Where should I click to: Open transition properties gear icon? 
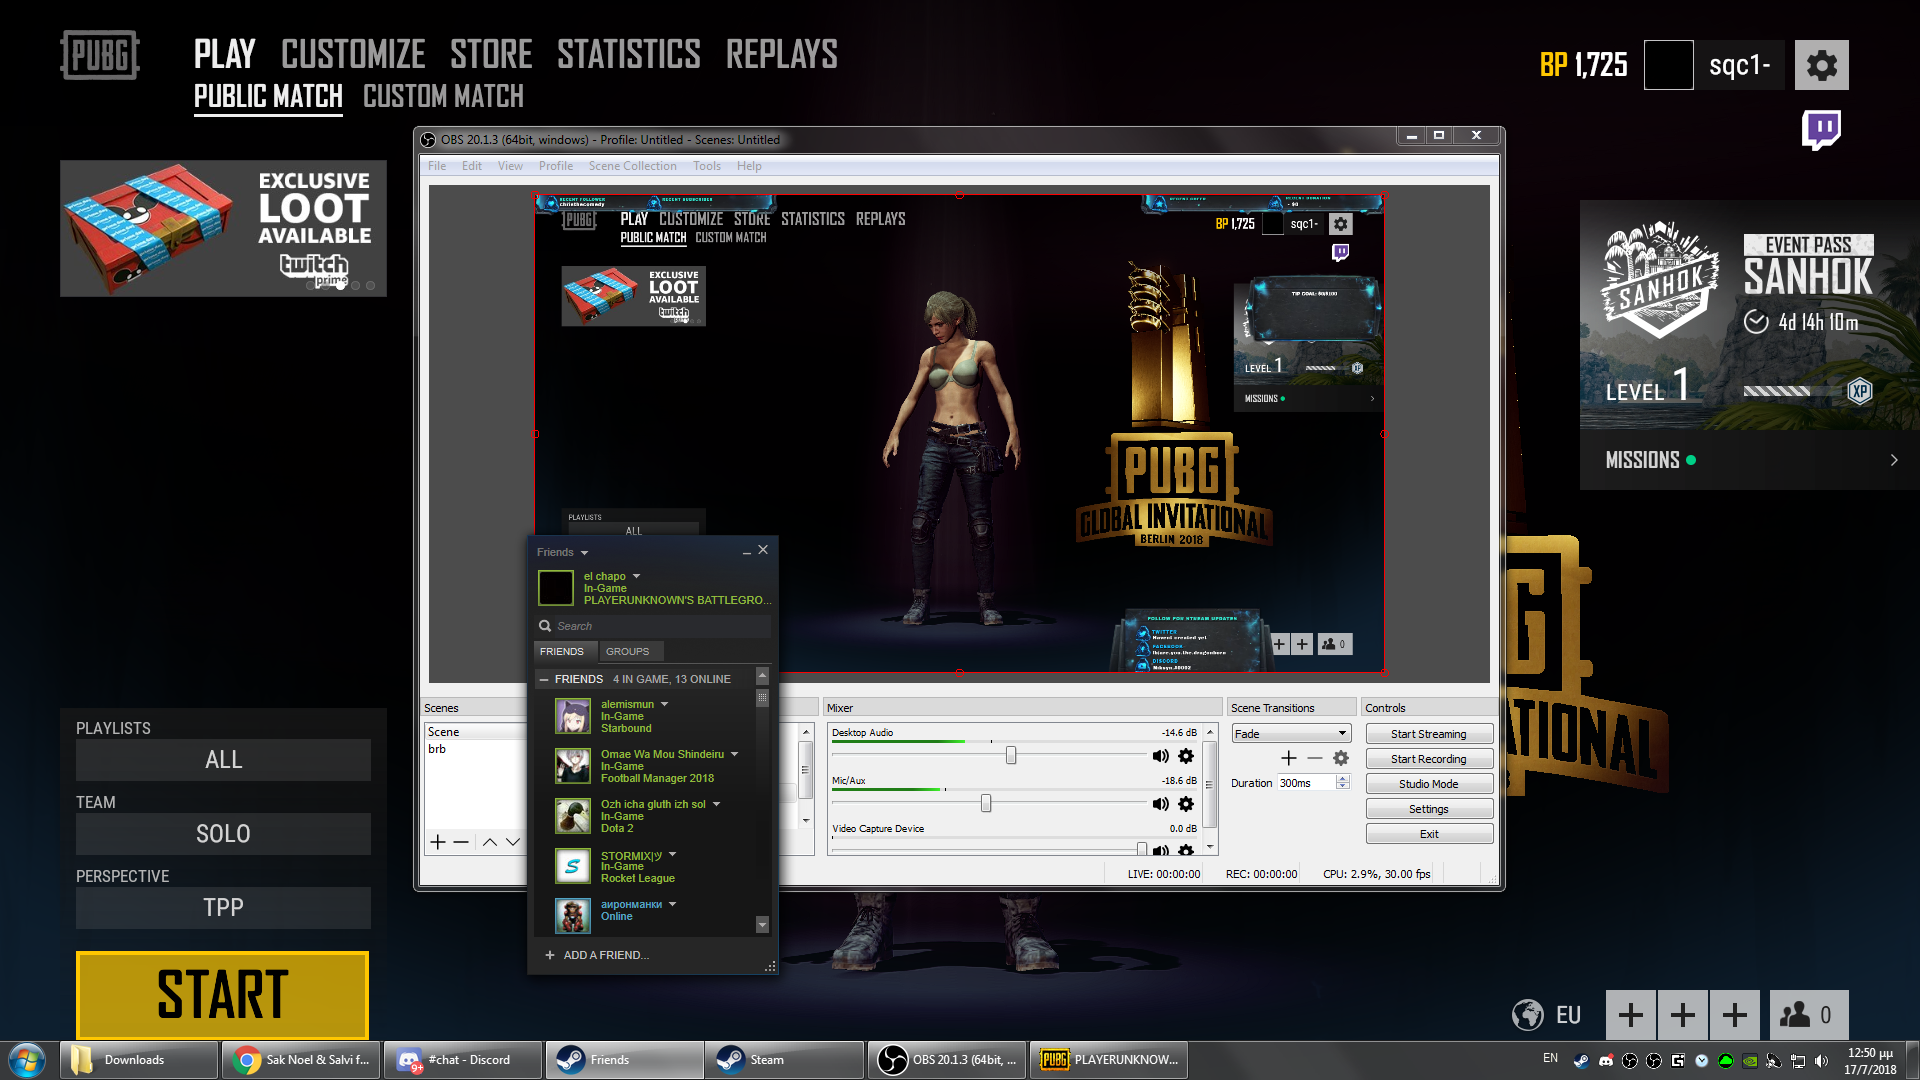(x=1341, y=758)
